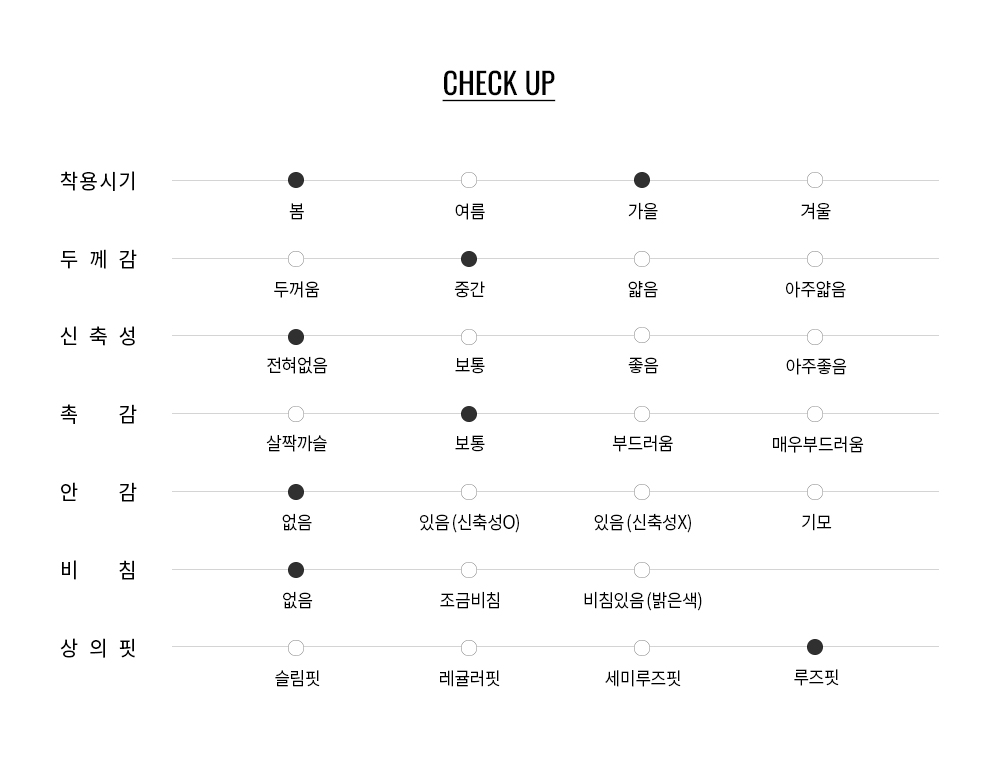Image resolution: width=1000 pixels, height=777 pixels.
Task: Click the 중간 thickness label
Action: 469,289
